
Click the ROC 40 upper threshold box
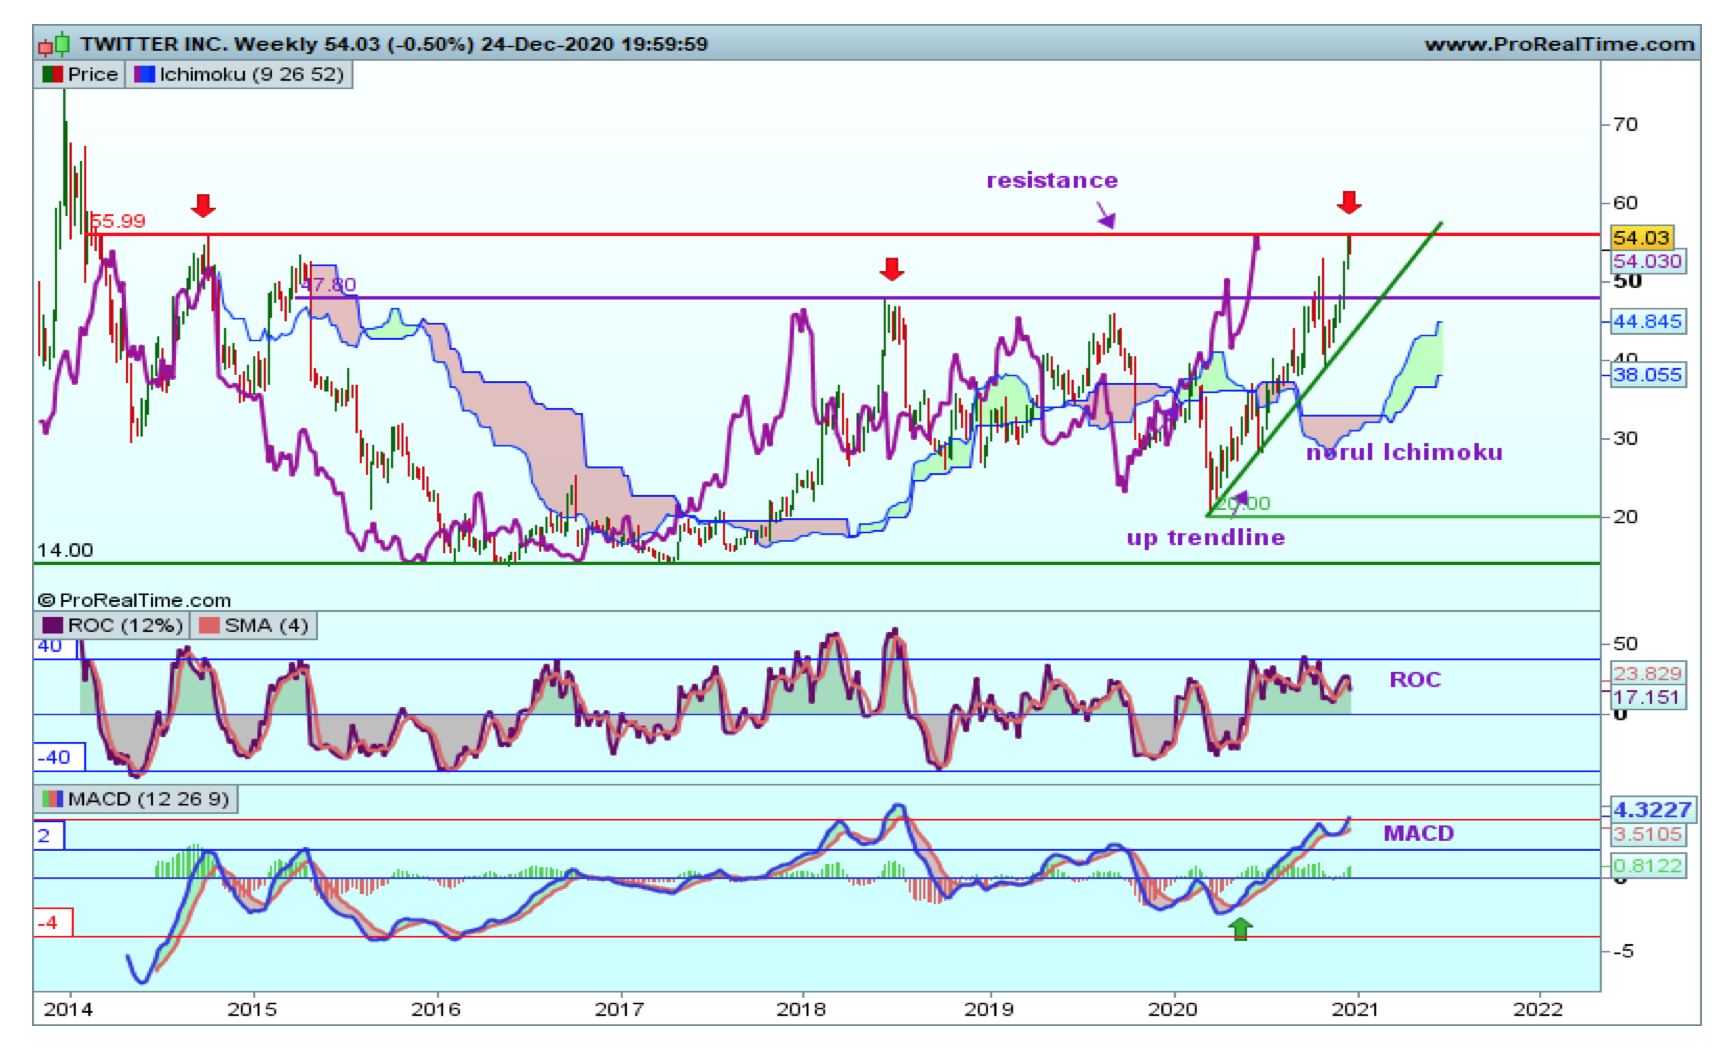(x=55, y=647)
